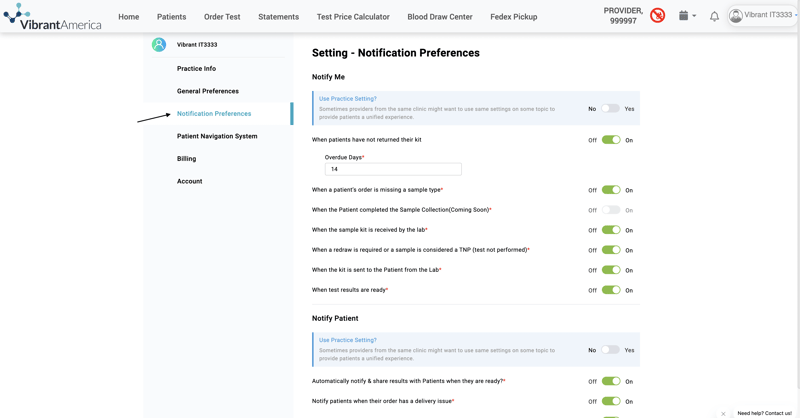800x418 pixels.
Task: Toggle Patient completed Sample Collection switch
Action: click(611, 210)
